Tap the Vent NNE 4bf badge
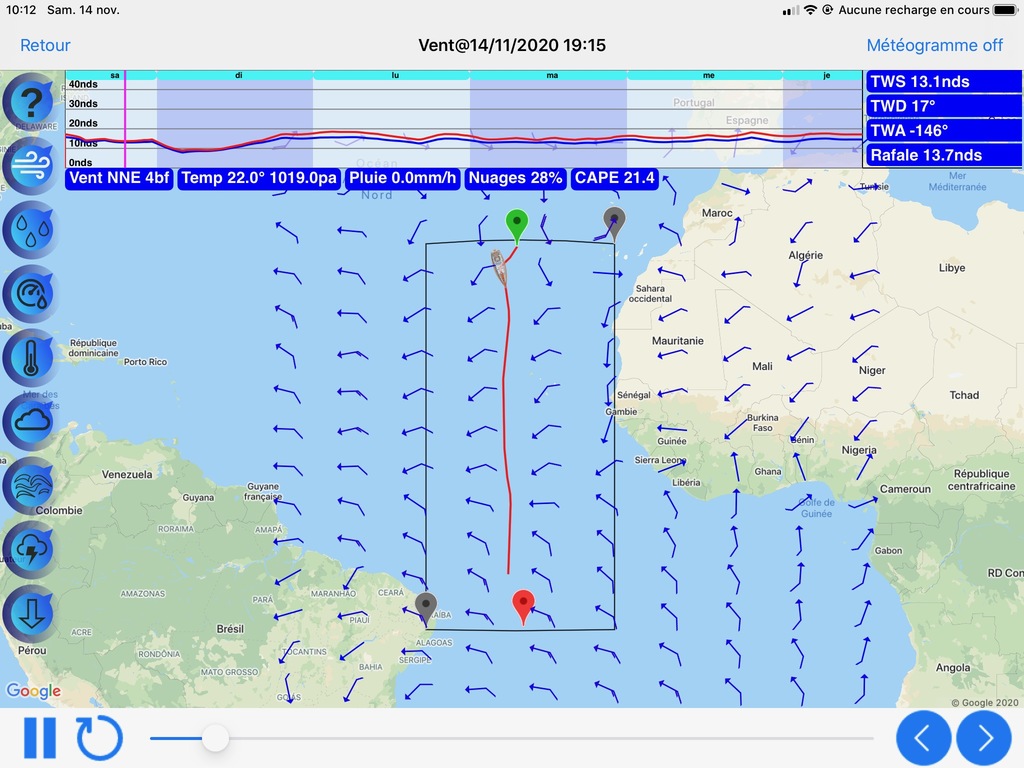Screen dimensions: 1024x768 point(119,178)
